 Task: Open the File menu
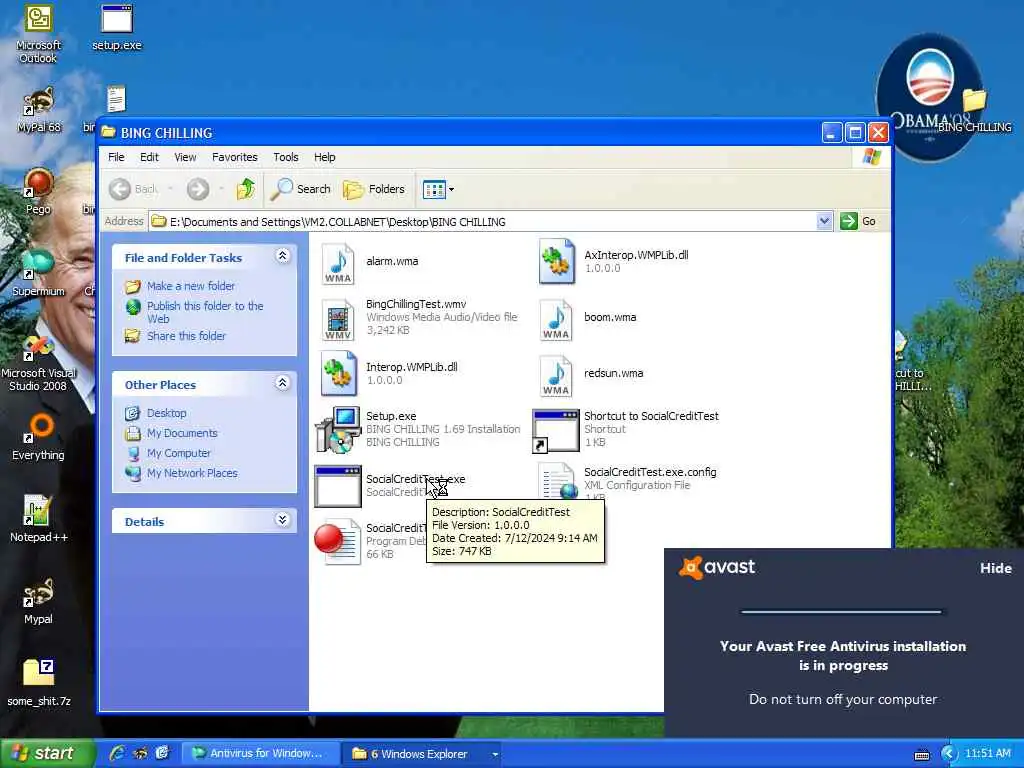click(x=116, y=157)
